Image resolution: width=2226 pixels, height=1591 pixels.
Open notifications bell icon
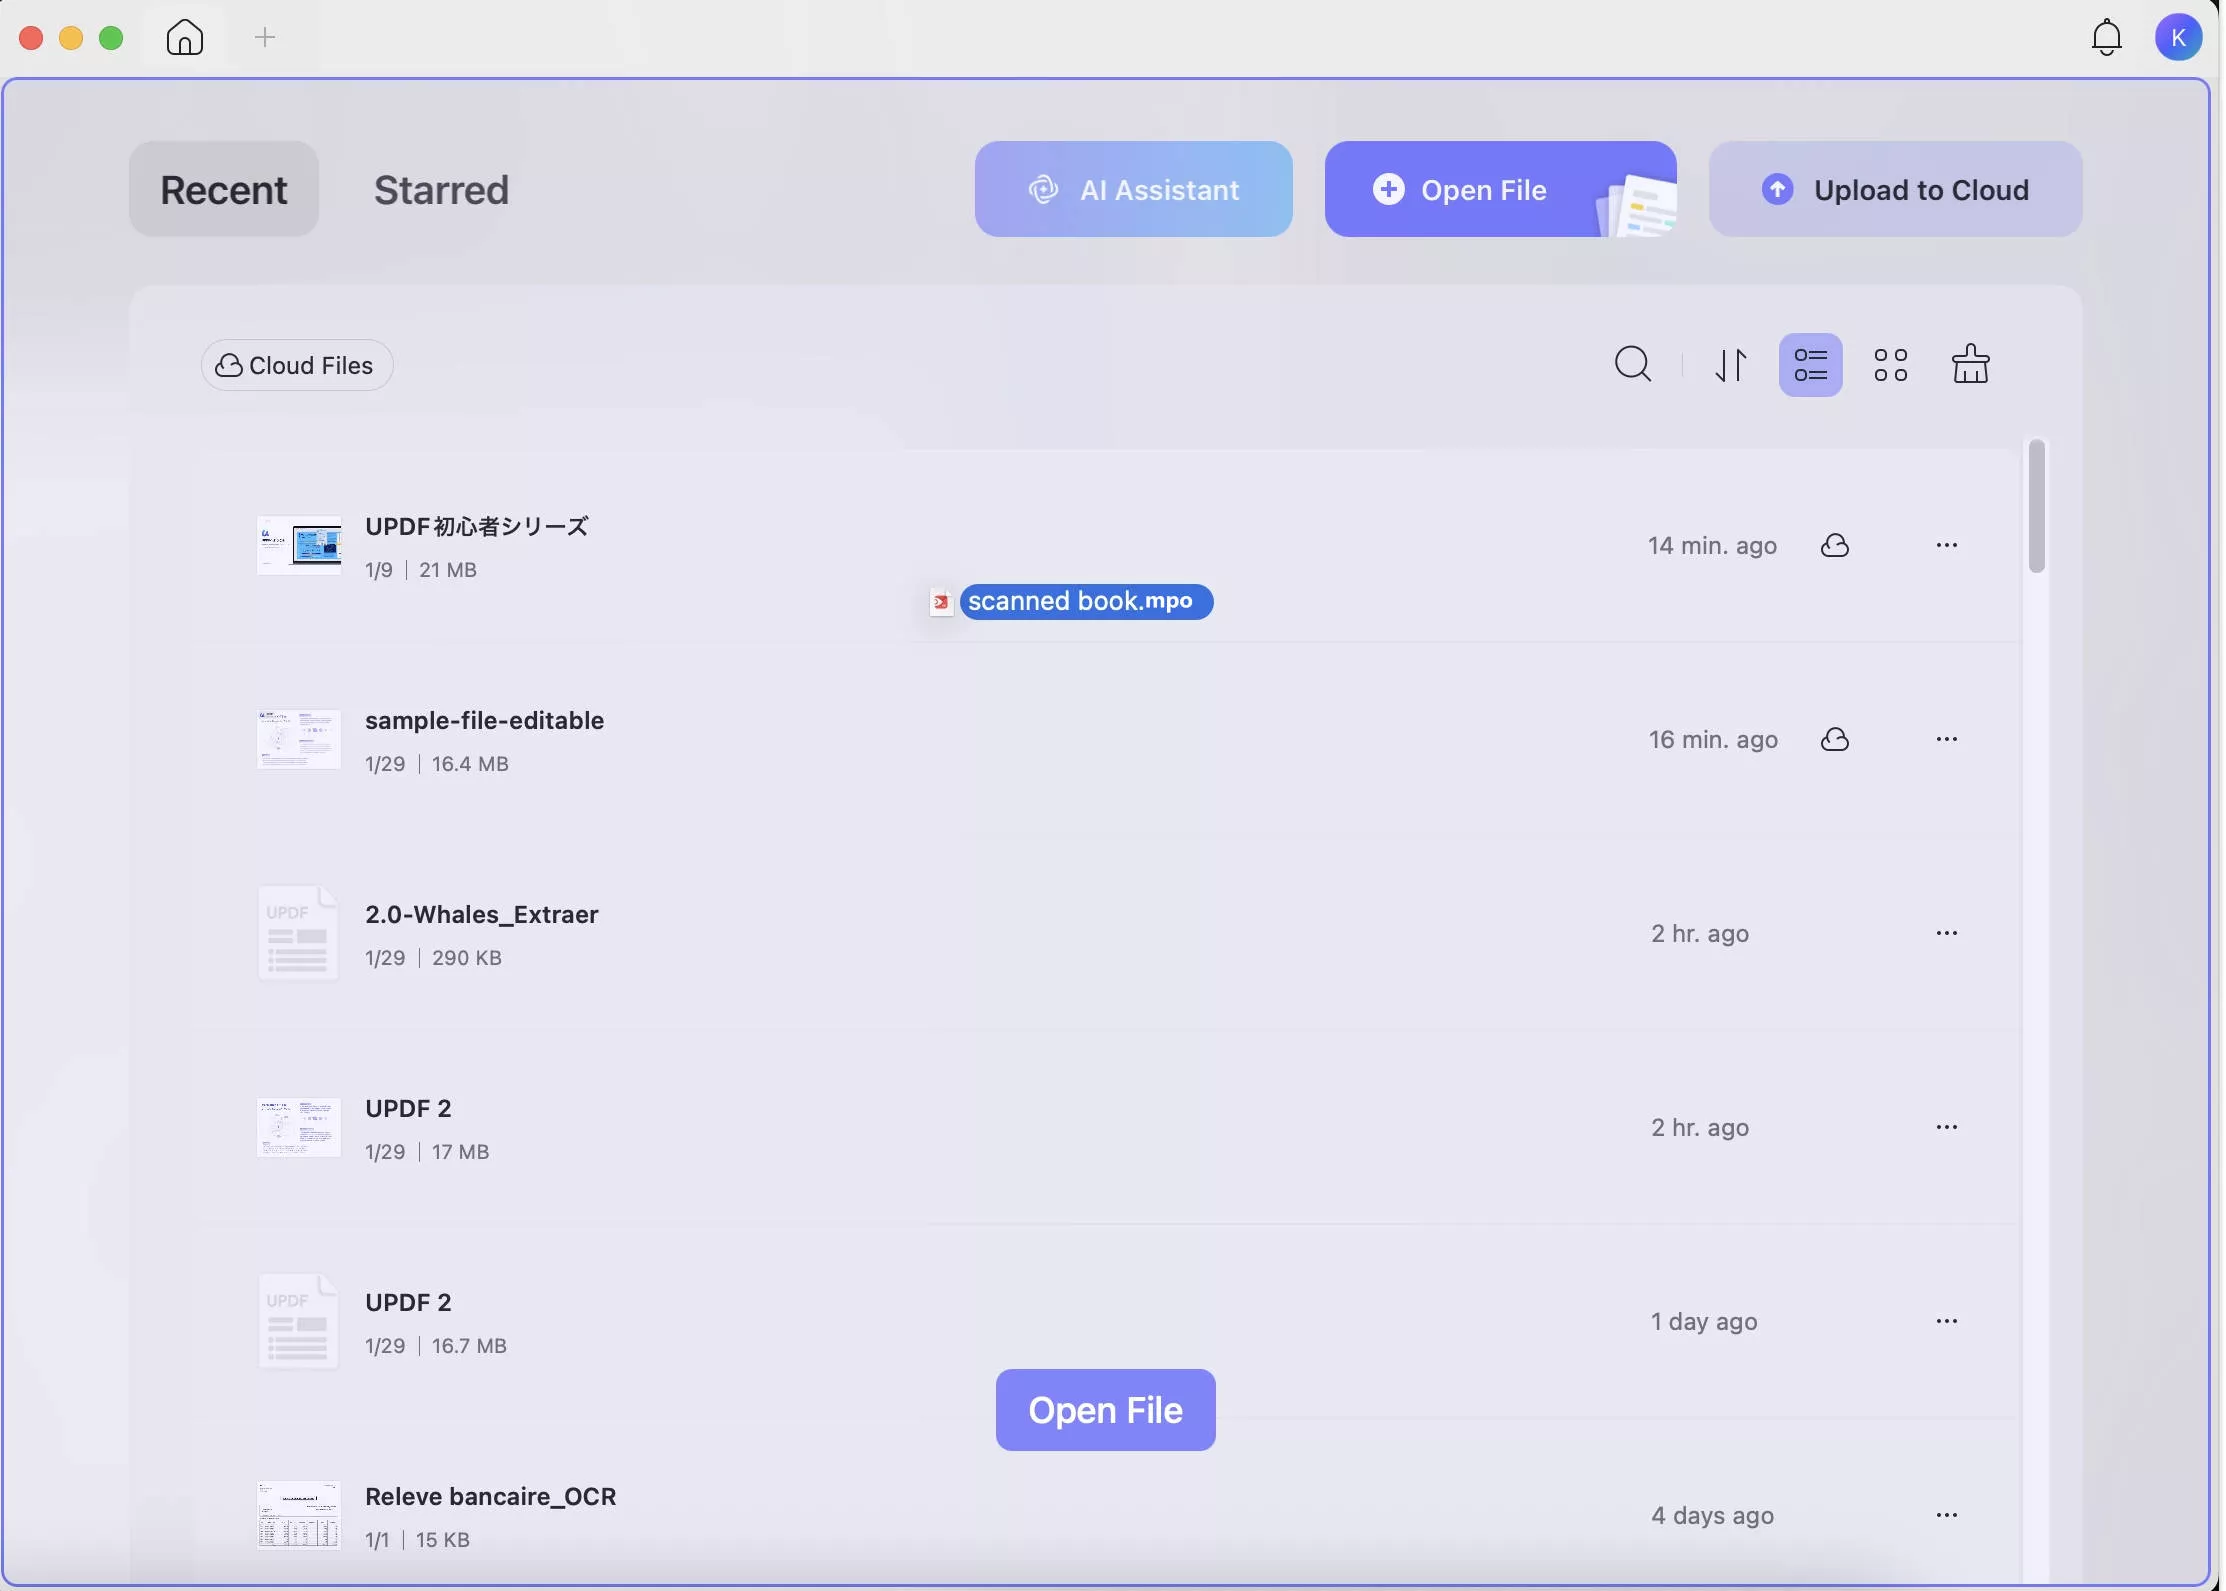pos(2107,38)
